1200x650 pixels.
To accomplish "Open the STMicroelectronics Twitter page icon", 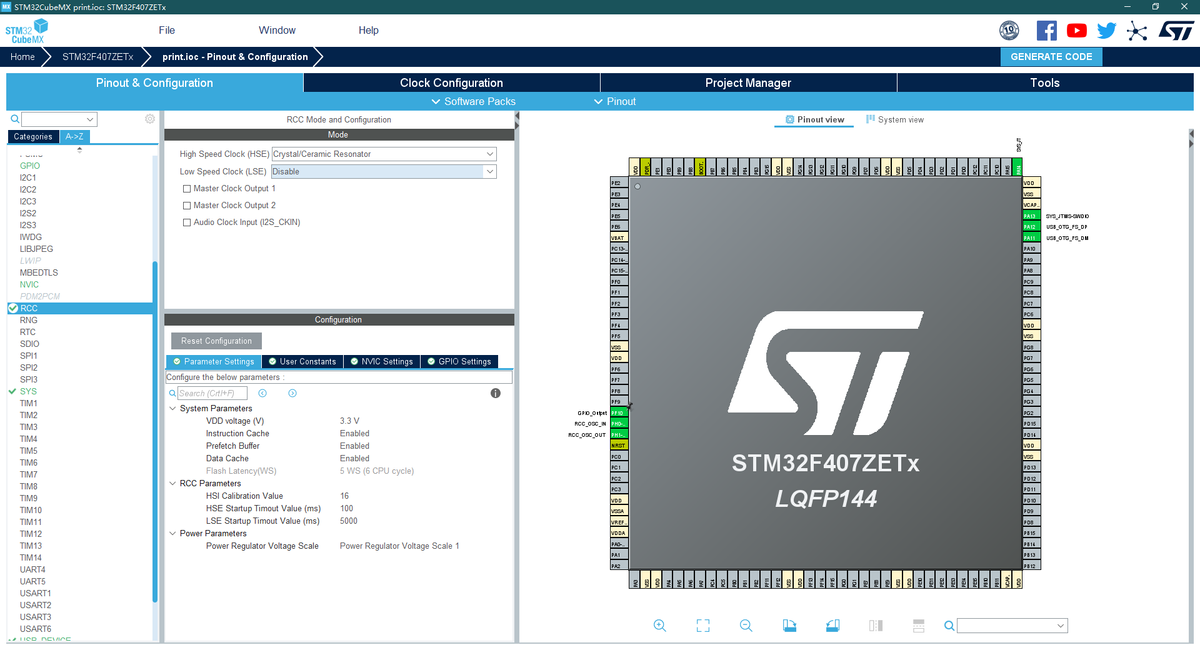I will pyautogui.click(x=1106, y=30).
